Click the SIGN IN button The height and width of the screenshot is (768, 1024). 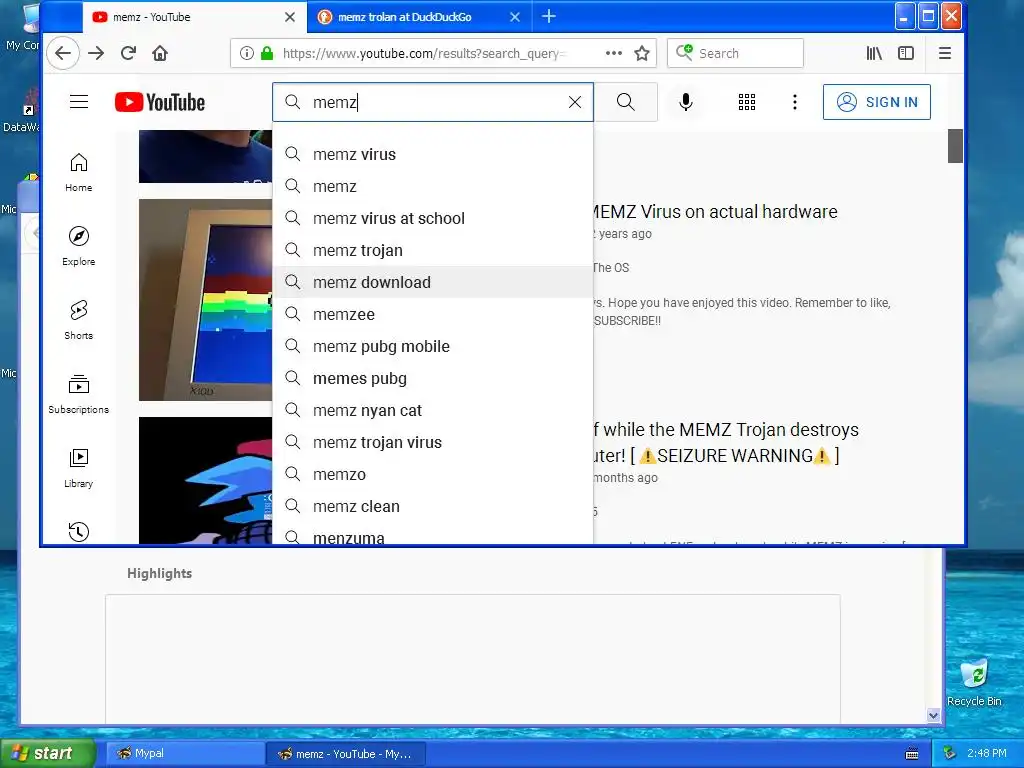(876, 102)
